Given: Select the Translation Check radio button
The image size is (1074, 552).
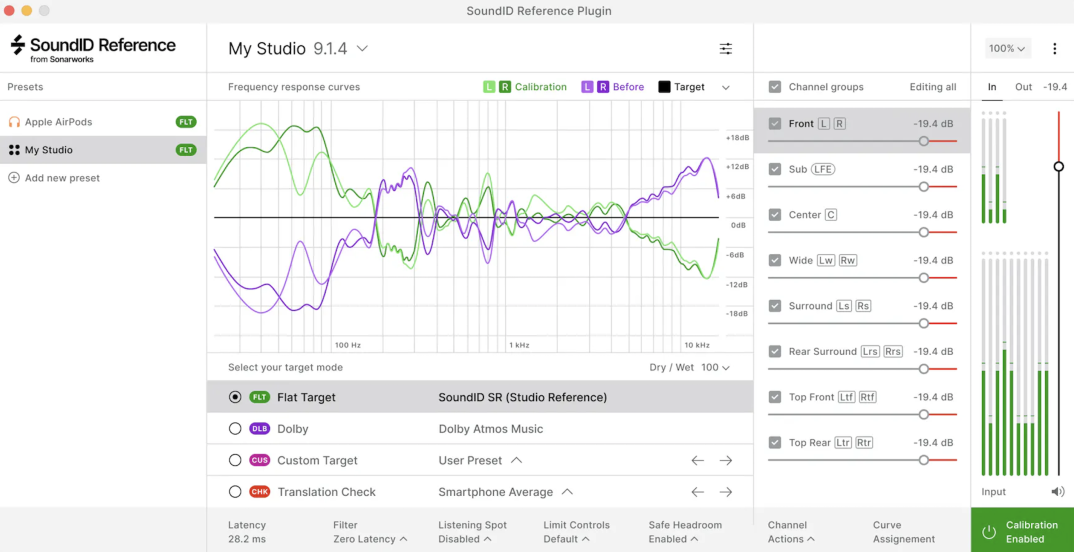Looking at the screenshot, I should click(235, 492).
